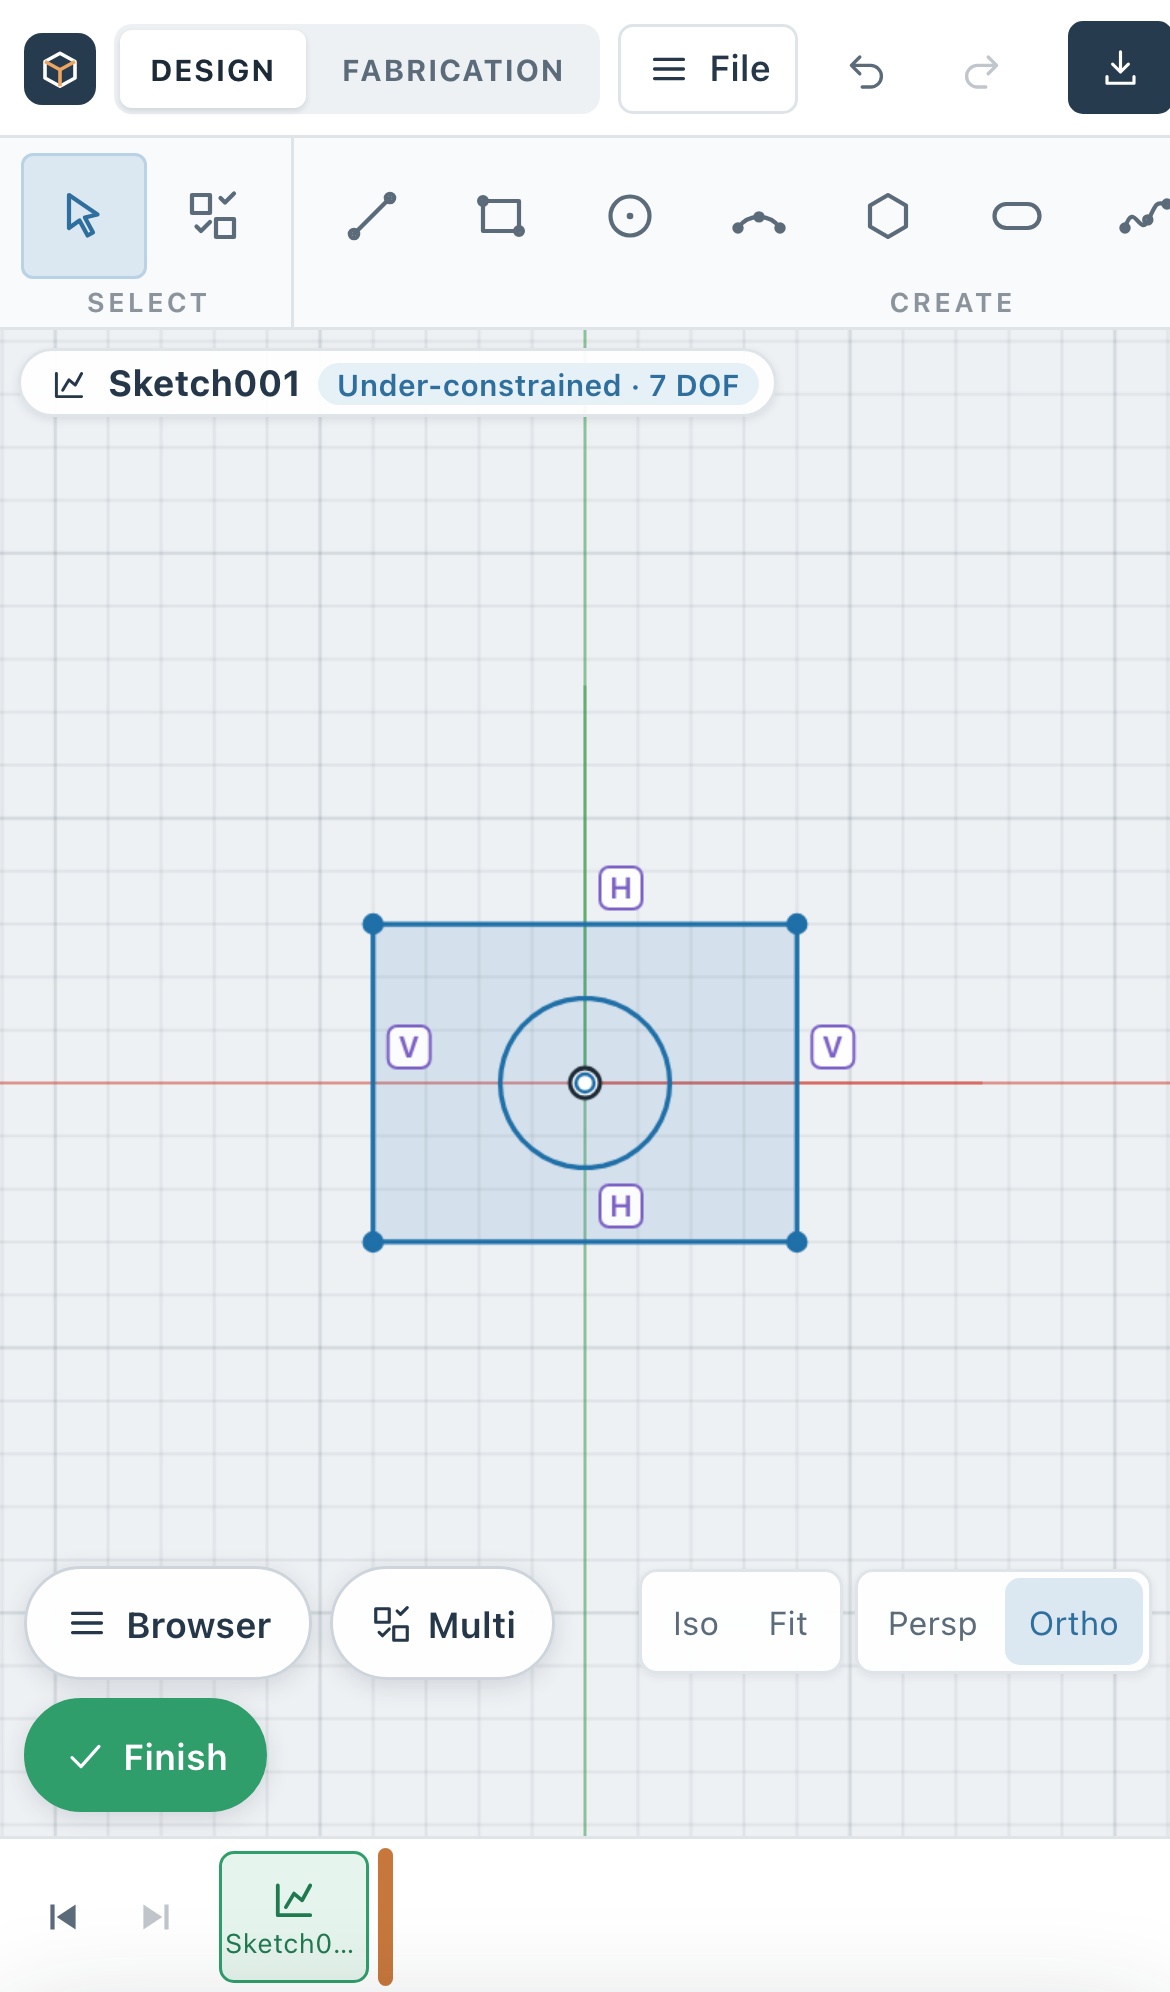Image resolution: width=1170 pixels, height=1992 pixels.
Task: Toggle Multi selection mode
Action: tap(442, 1624)
